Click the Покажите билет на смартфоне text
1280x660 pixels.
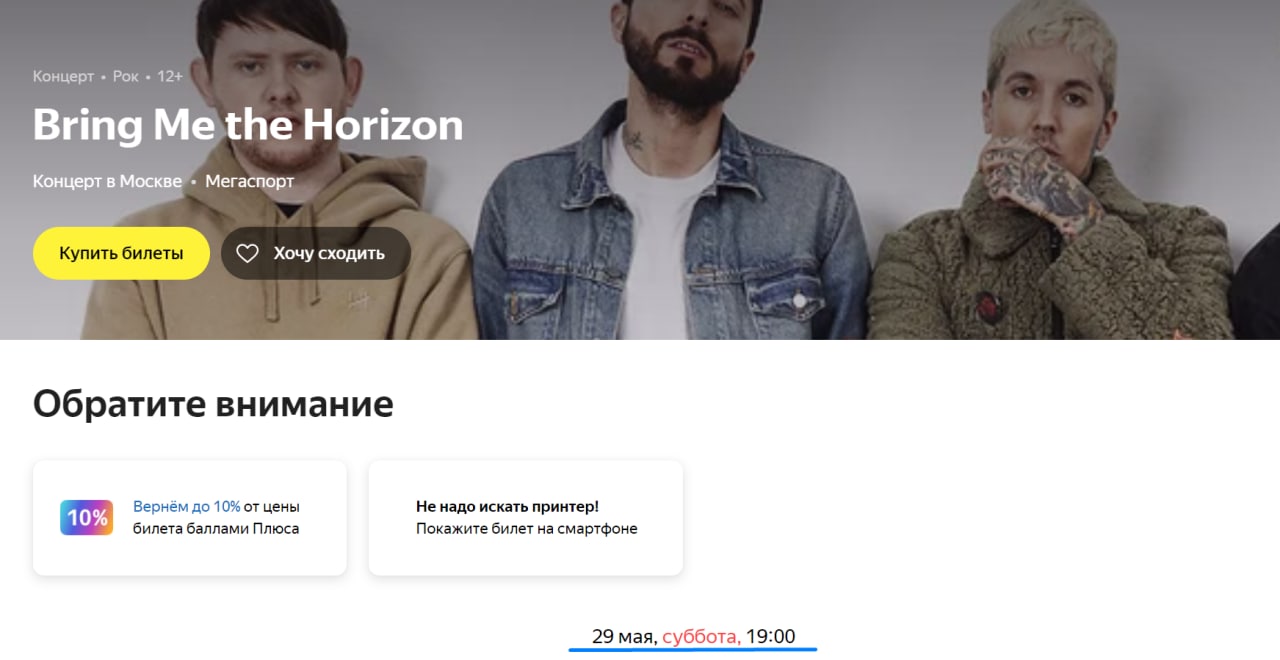click(x=526, y=528)
